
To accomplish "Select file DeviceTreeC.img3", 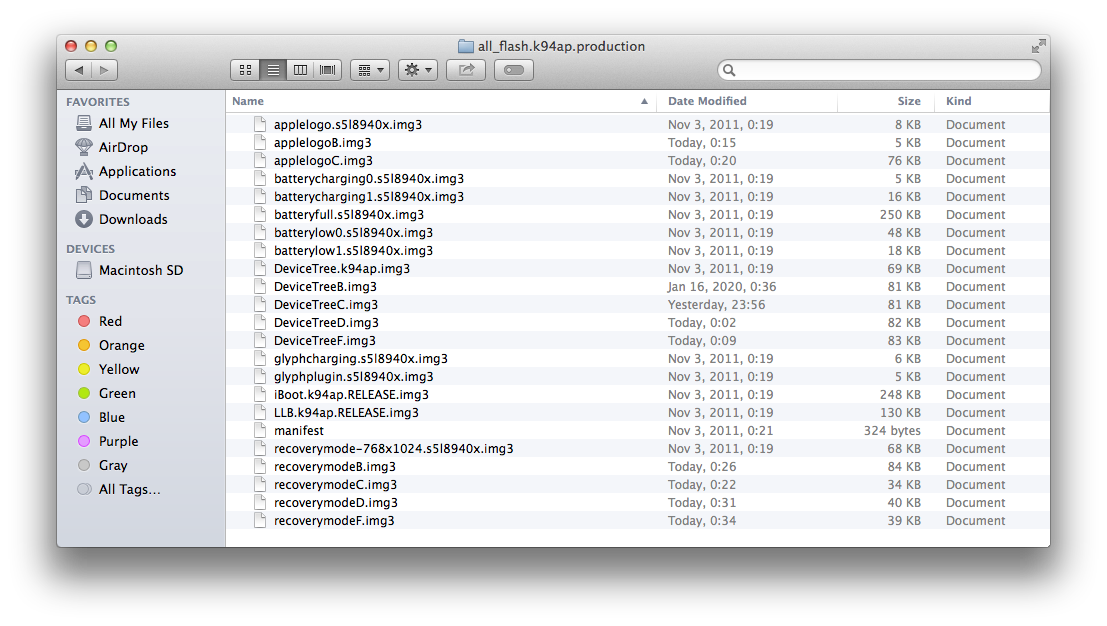I will (x=638, y=304).
